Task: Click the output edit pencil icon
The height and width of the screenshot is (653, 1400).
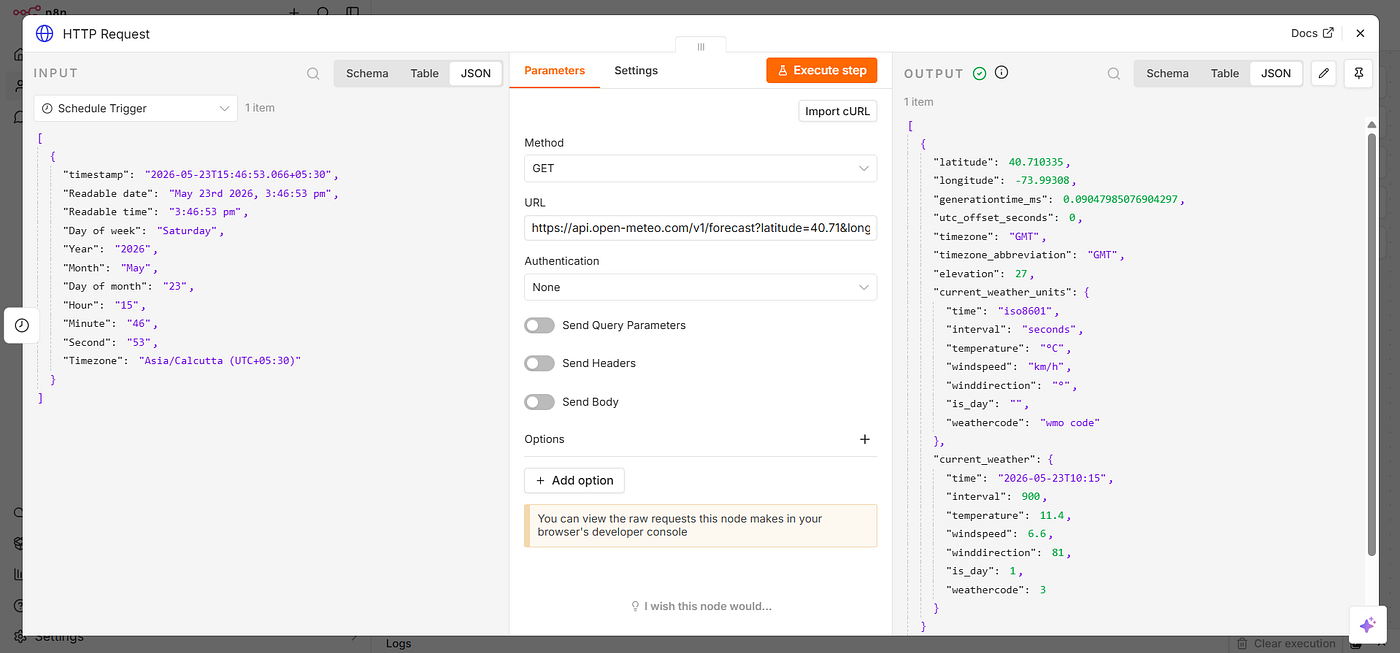Action: point(1323,73)
